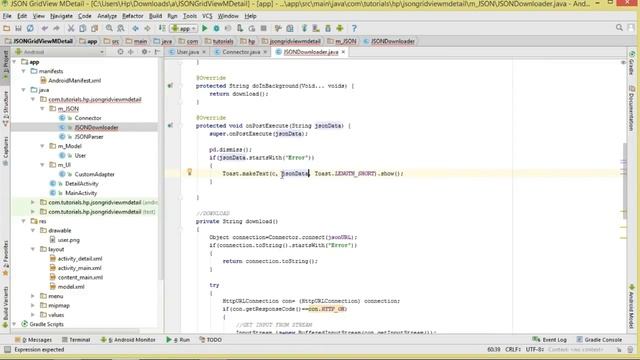
Task: Click override gutter marker beside doInBackground
Action: pyautogui.click(x=170, y=85)
